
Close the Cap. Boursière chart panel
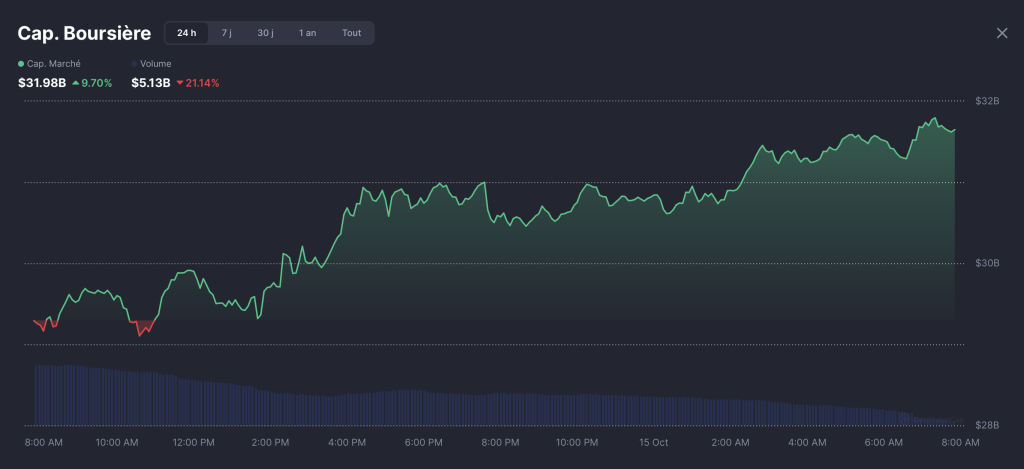pyautogui.click(x=1002, y=33)
